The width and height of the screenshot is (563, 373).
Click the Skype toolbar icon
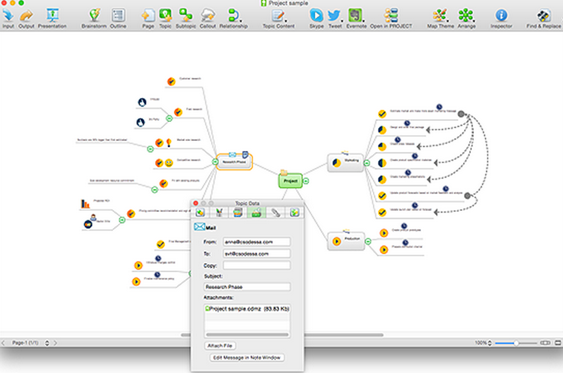point(316,15)
